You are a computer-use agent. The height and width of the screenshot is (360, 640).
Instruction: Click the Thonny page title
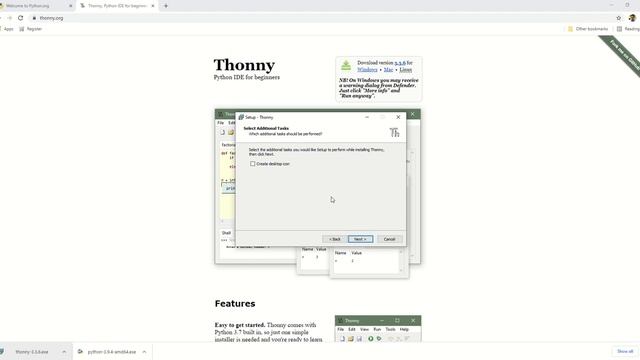click(x=244, y=65)
